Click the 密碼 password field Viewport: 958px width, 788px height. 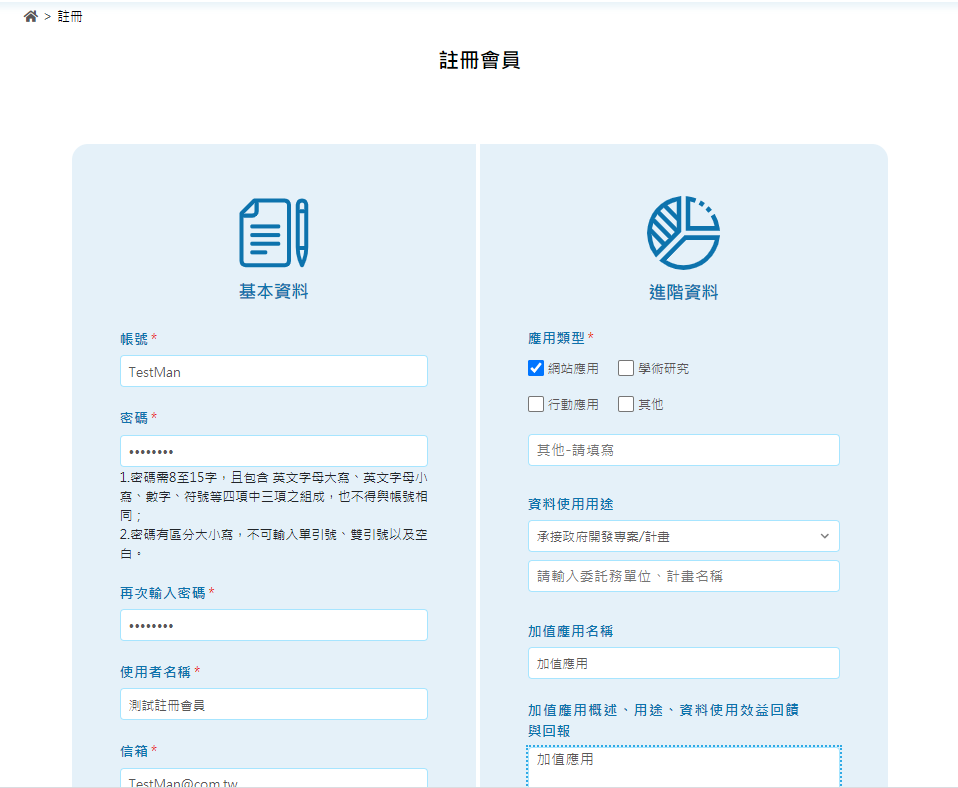(273, 450)
